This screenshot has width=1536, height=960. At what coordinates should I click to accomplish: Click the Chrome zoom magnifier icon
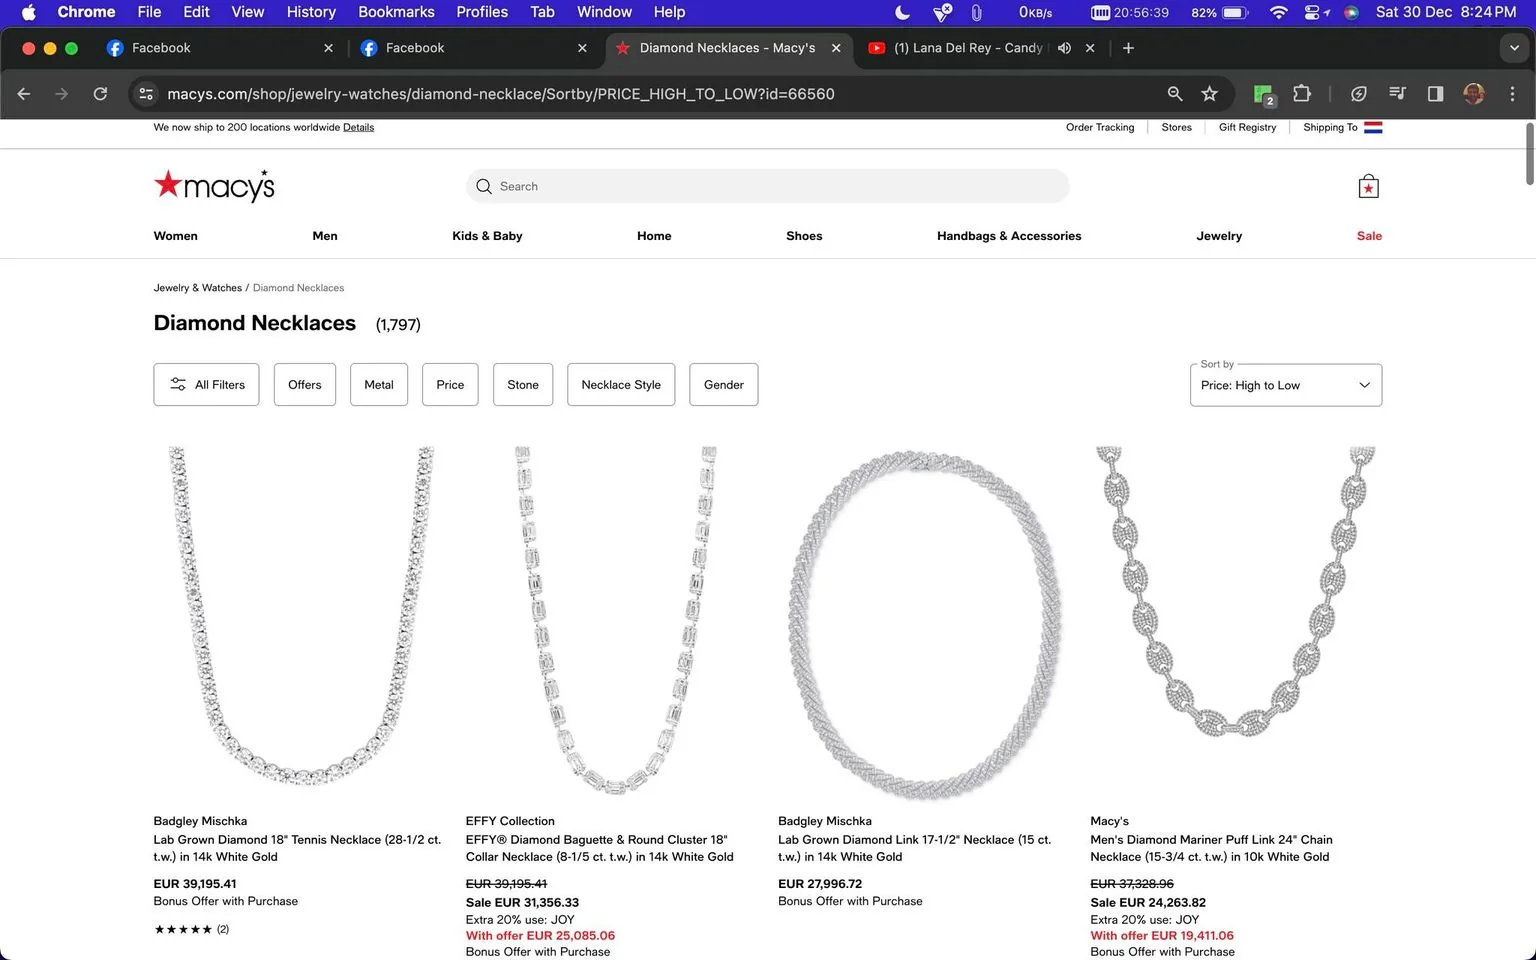pyautogui.click(x=1175, y=94)
